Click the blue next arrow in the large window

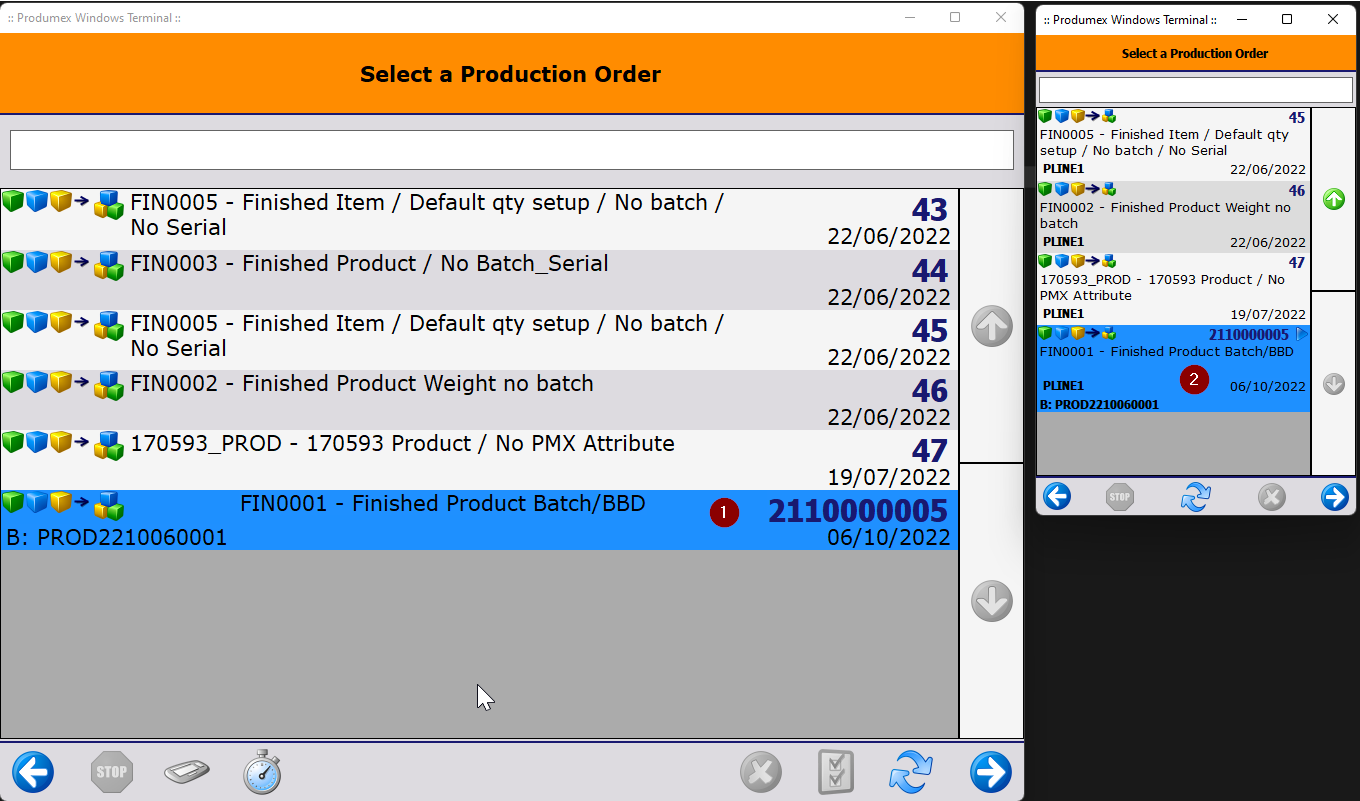(x=991, y=772)
